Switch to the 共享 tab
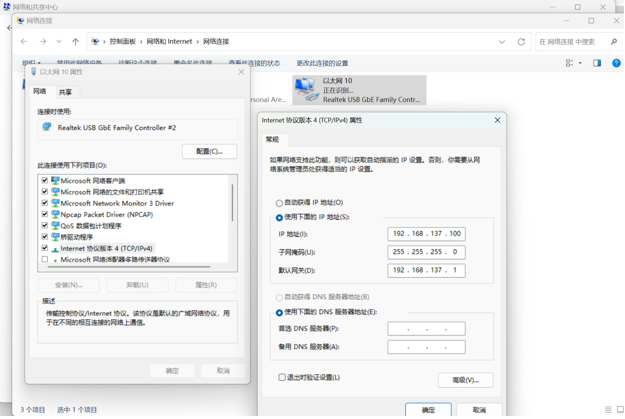 [x=65, y=92]
